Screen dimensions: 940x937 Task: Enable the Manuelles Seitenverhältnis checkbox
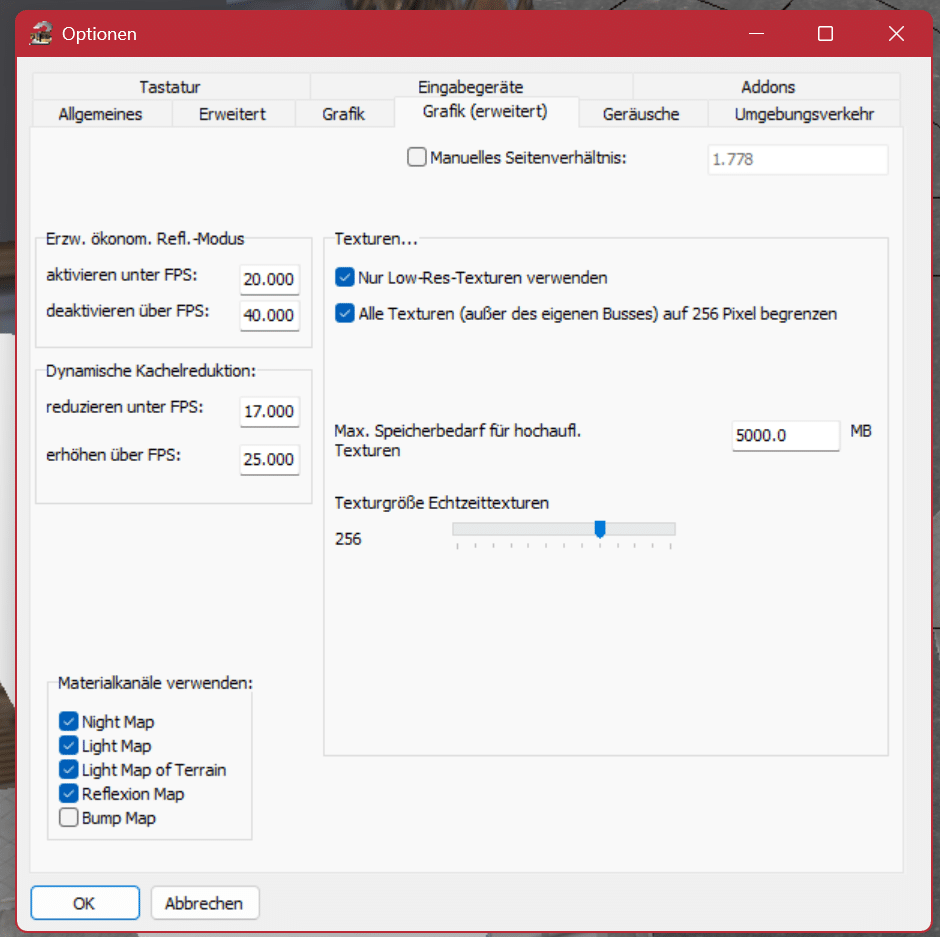[417, 157]
